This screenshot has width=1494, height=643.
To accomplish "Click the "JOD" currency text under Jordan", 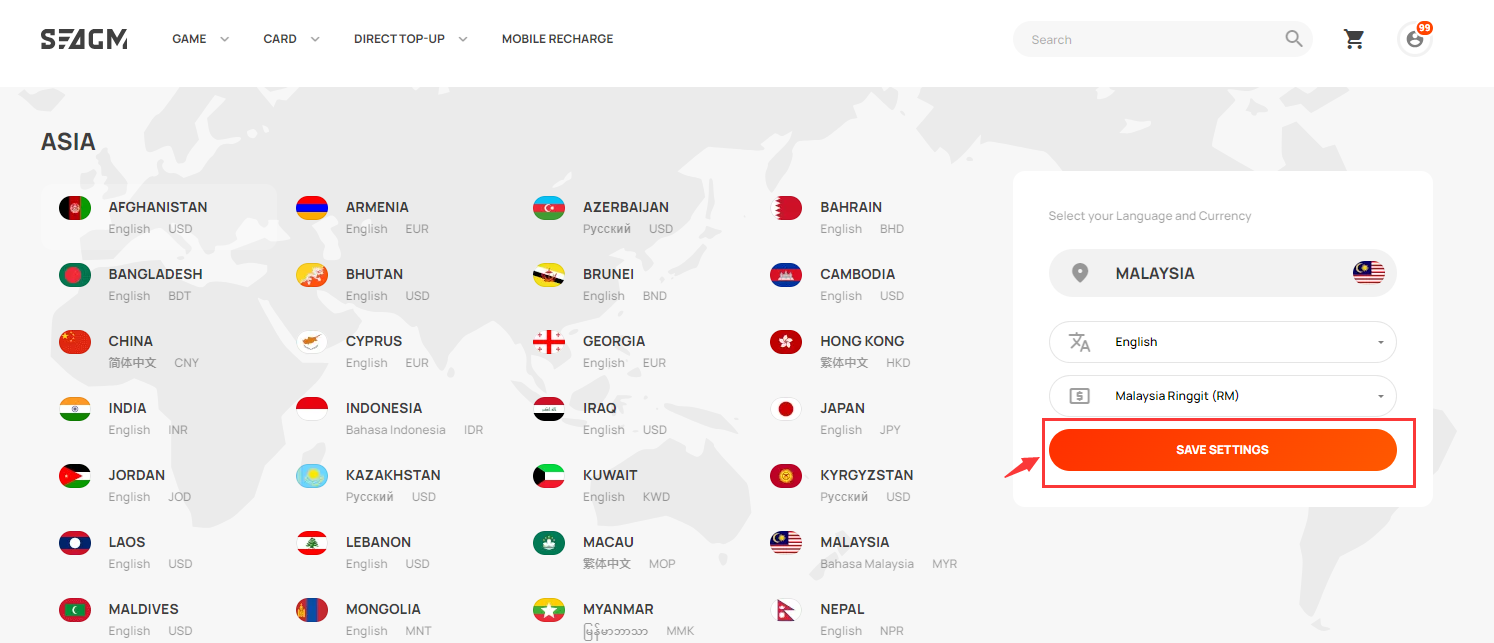I will pos(180,497).
